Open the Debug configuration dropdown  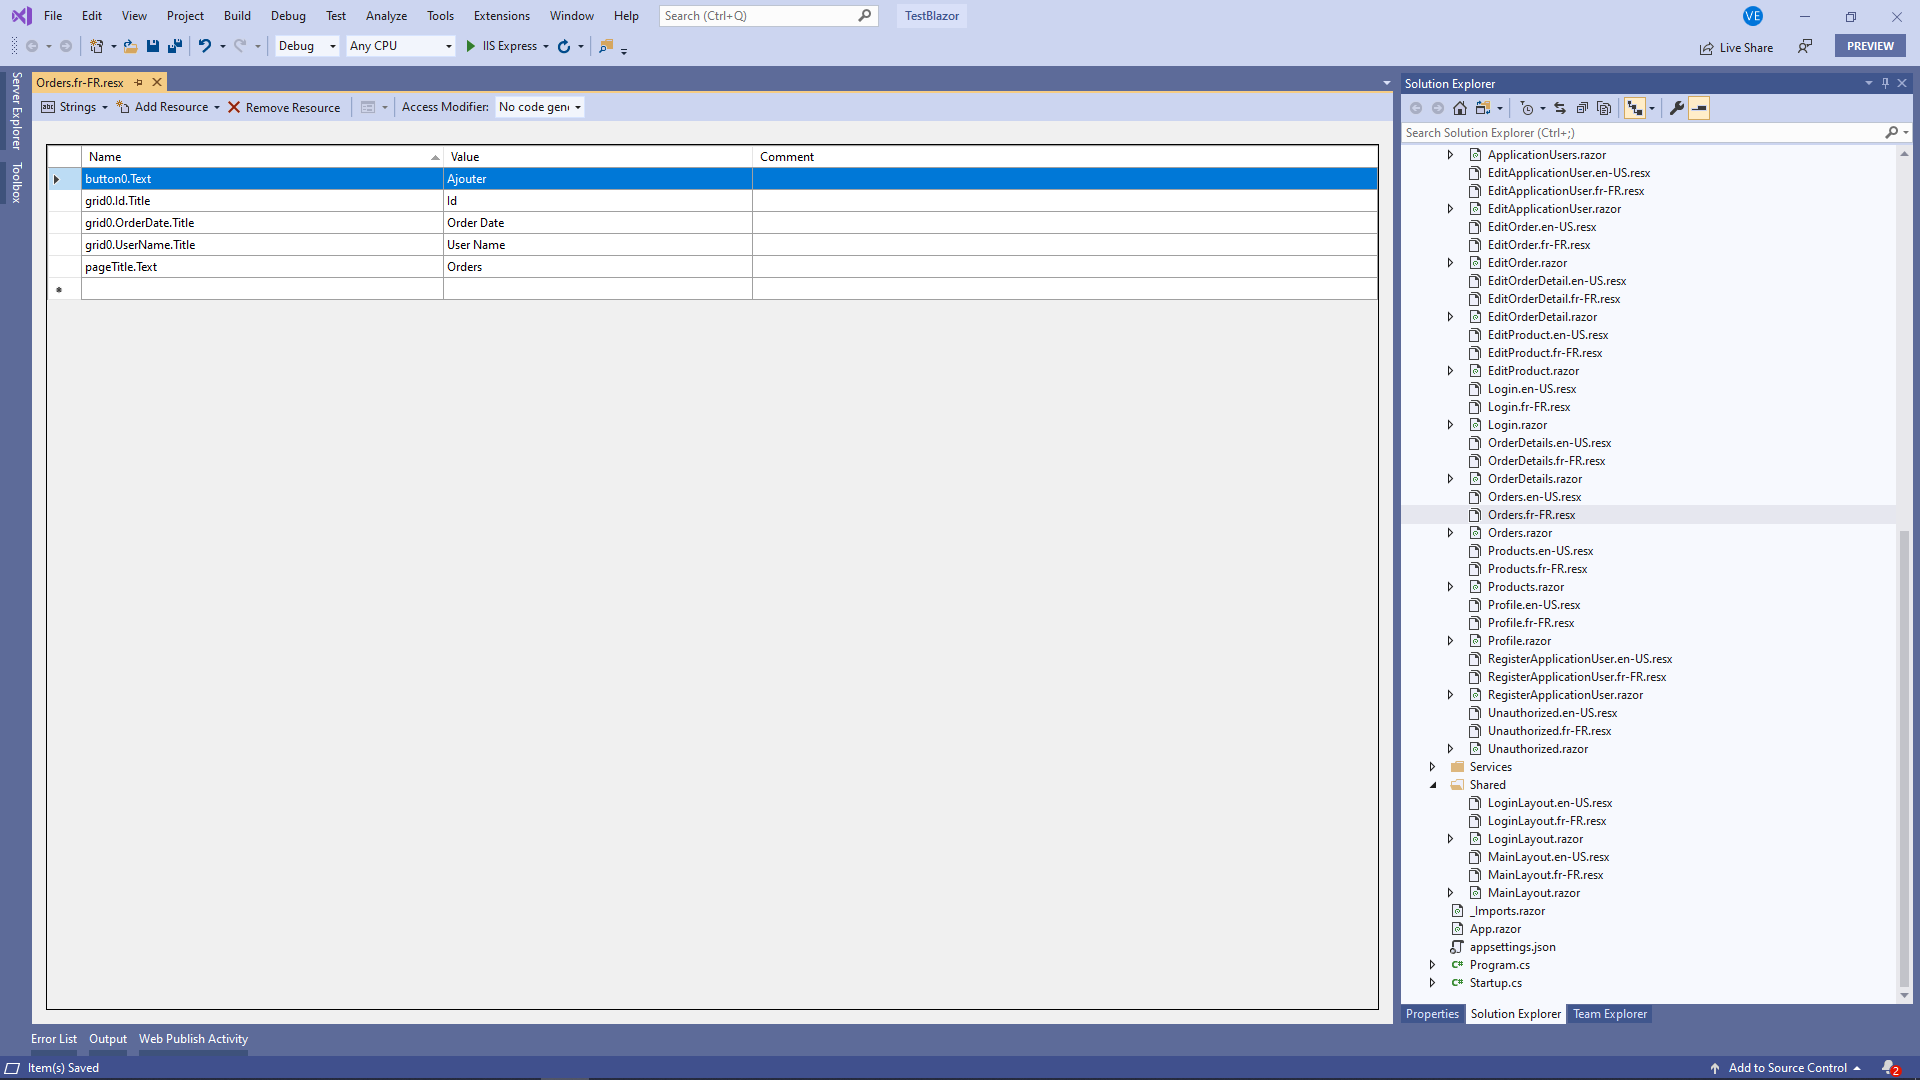(307, 46)
